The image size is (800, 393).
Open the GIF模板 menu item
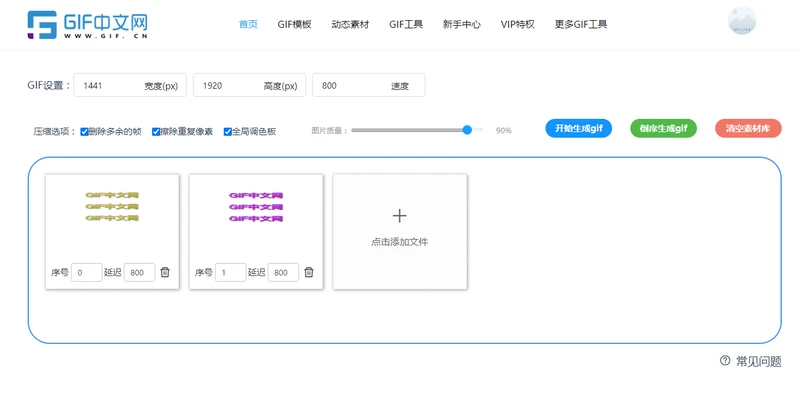tap(294, 24)
